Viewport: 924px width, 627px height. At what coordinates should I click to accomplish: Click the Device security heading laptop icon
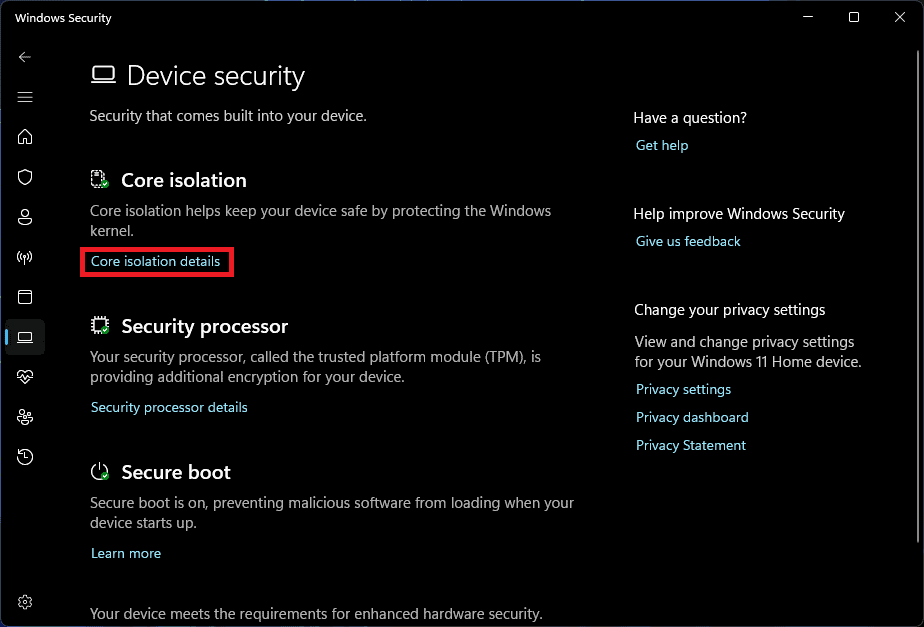[103, 75]
